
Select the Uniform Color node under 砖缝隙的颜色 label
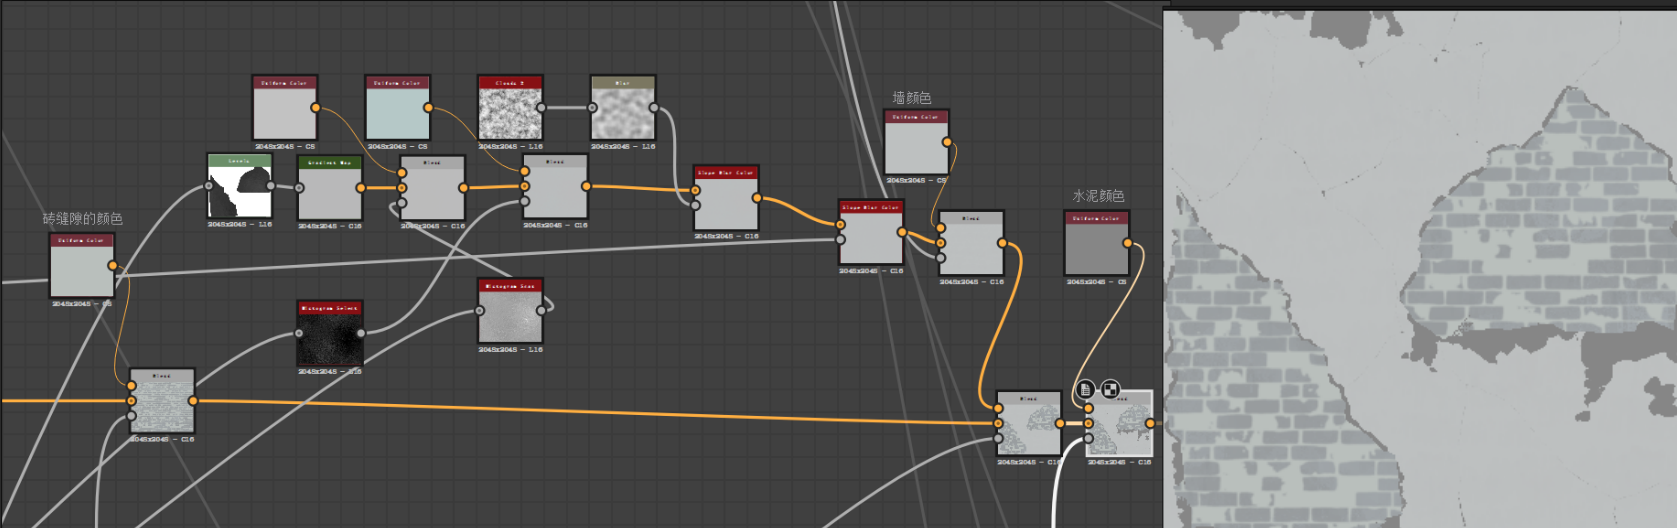point(82,266)
